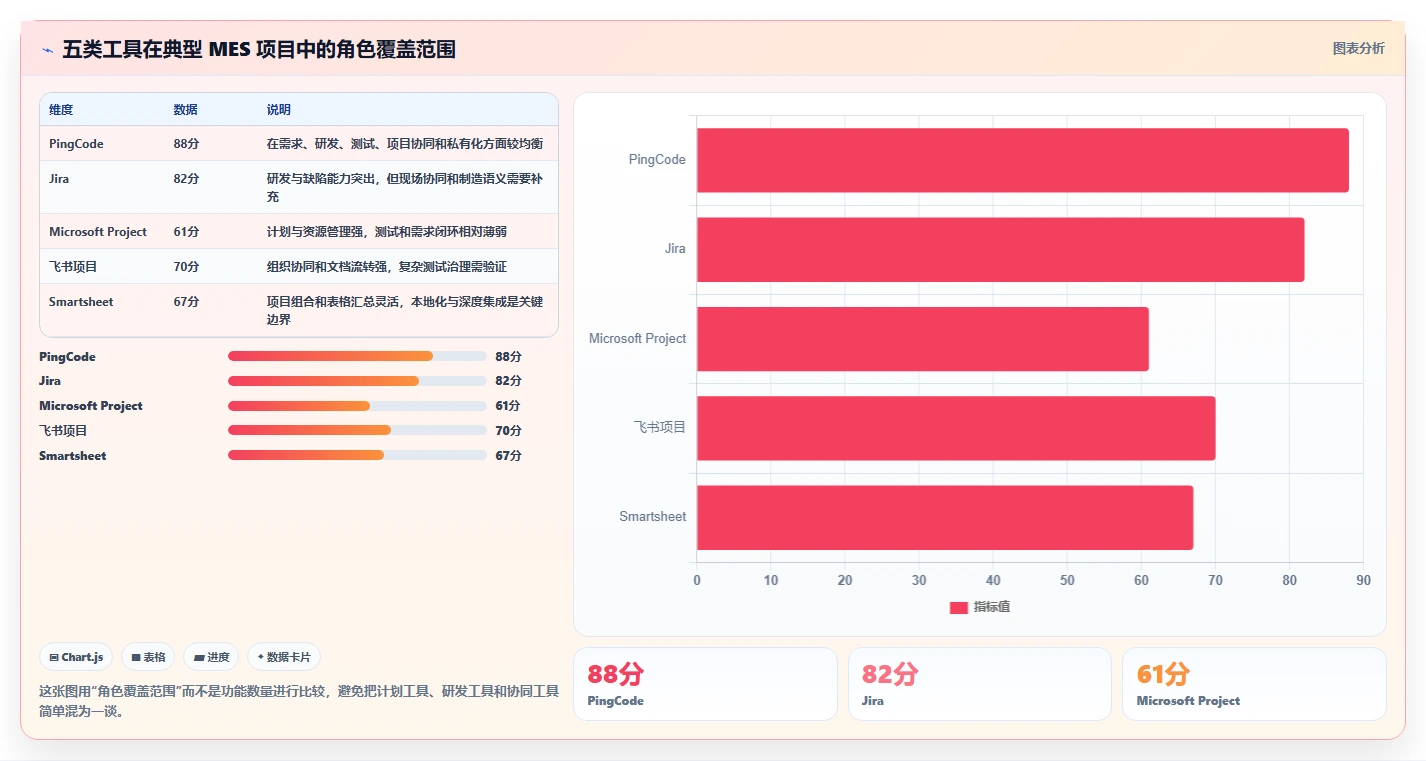Toggle the 指标值 legend entry
1426x761 pixels.
coord(979,607)
